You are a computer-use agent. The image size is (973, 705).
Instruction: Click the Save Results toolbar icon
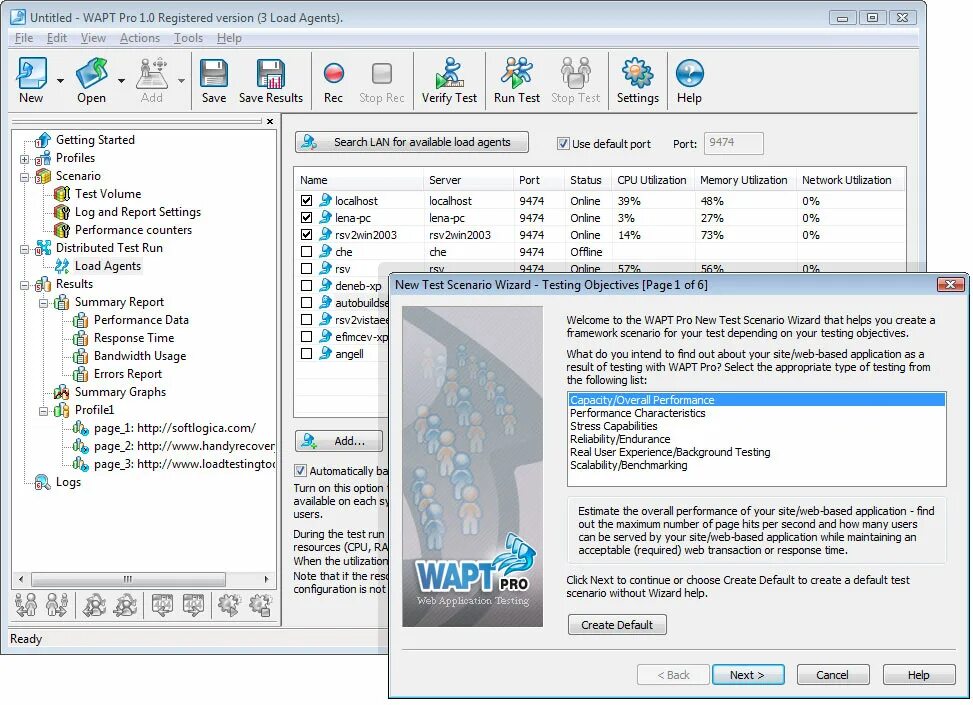(x=271, y=81)
